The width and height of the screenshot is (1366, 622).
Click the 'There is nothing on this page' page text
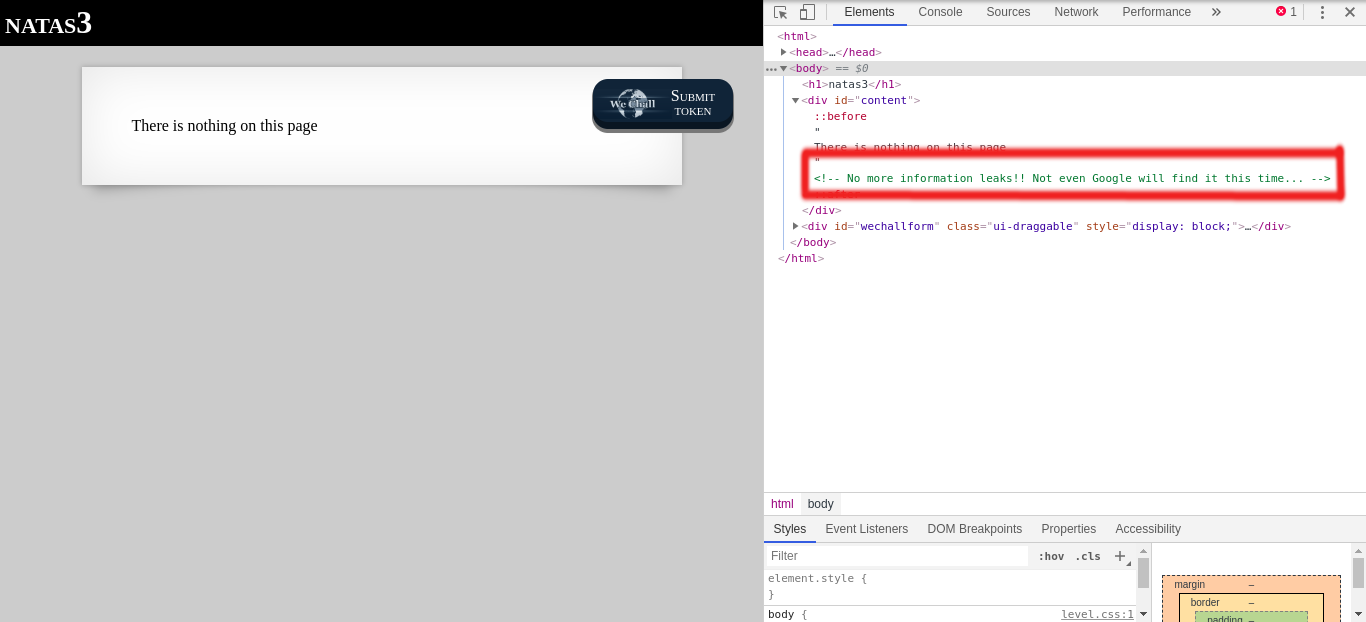225,126
